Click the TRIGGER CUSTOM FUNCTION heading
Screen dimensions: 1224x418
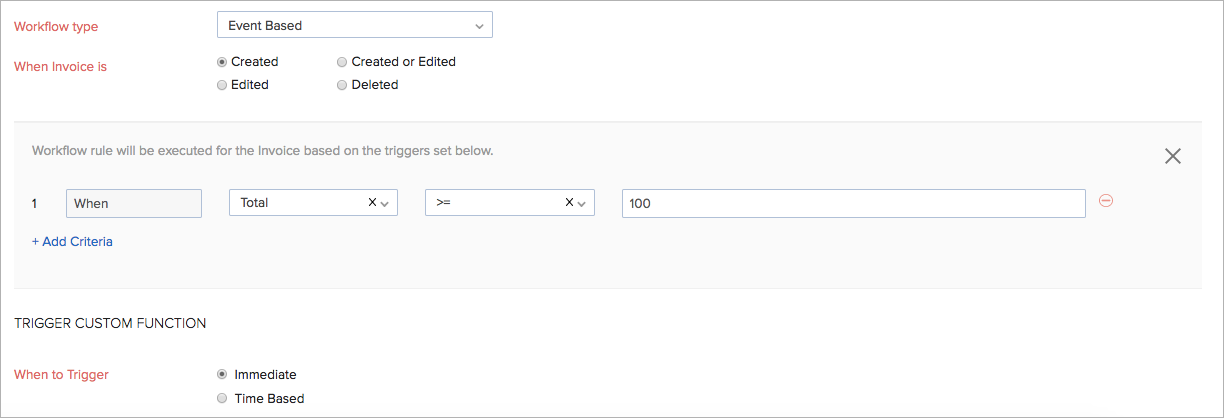click(110, 323)
